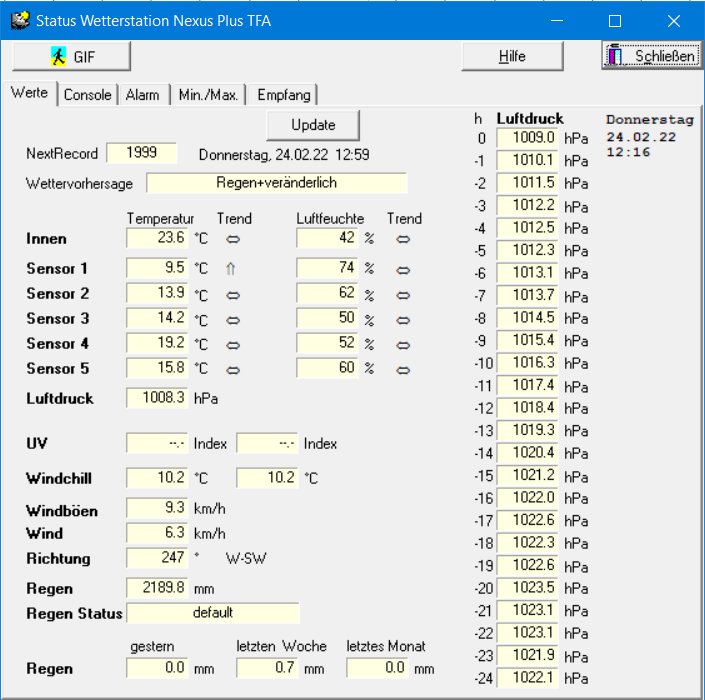Screen dimensions: 705x700
Task: Click the Update button
Action: pyautogui.click(x=313, y=125)
